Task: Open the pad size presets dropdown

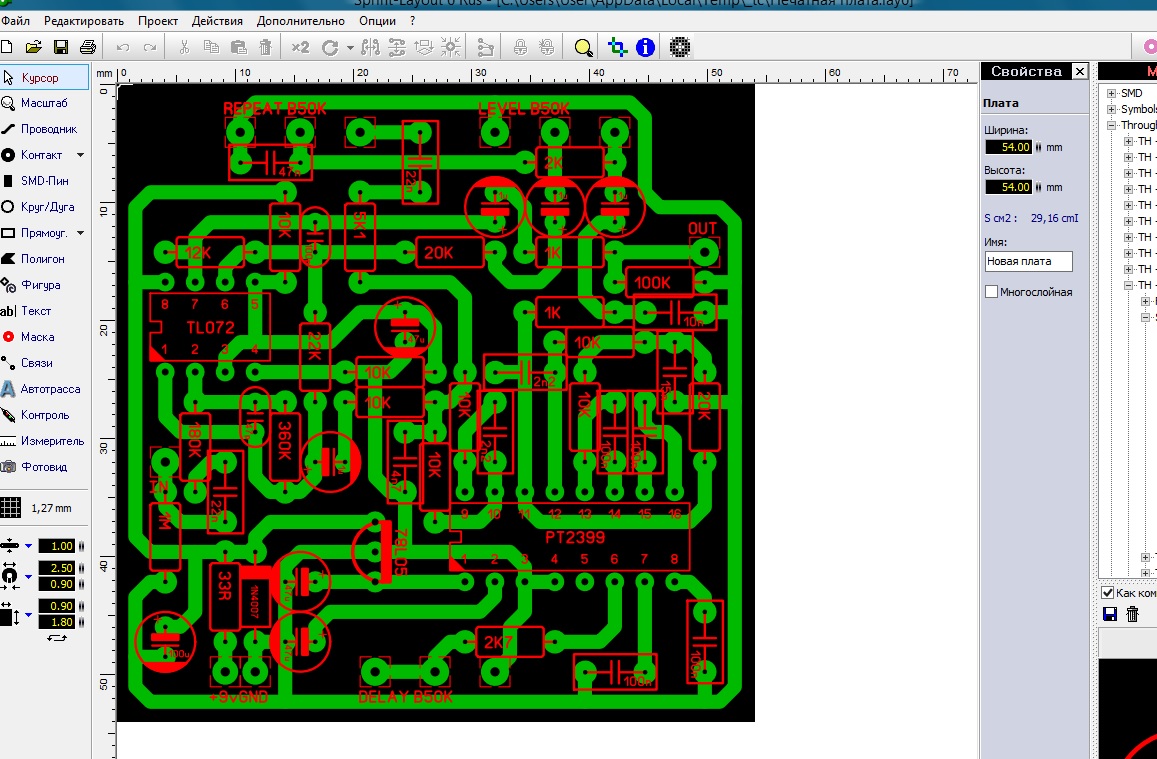Action: click(x=28, y=576)
